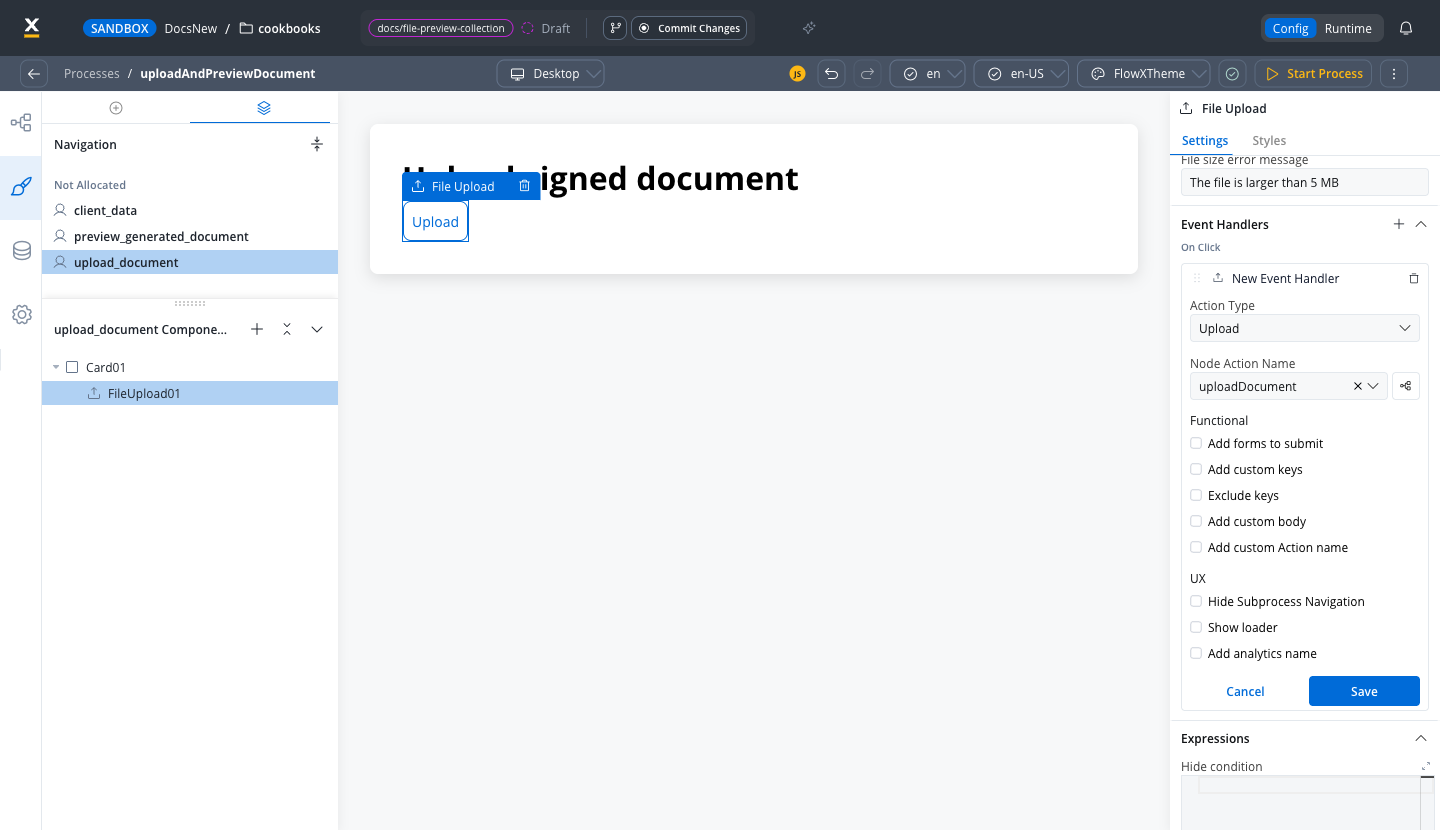Open the UI designer brush sidebar icon
This screenshot has width=1440, height=830.
[x=21, y=187]
